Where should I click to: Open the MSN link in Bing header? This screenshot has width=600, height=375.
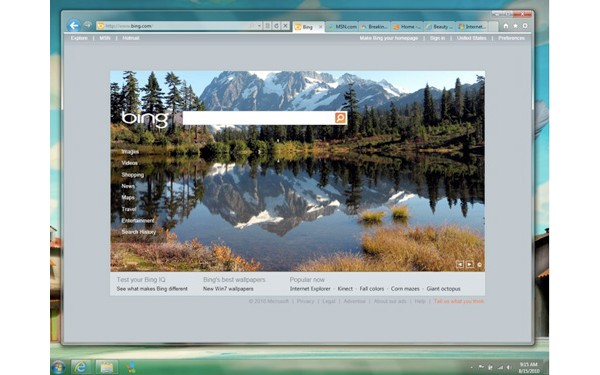(105, 38)
